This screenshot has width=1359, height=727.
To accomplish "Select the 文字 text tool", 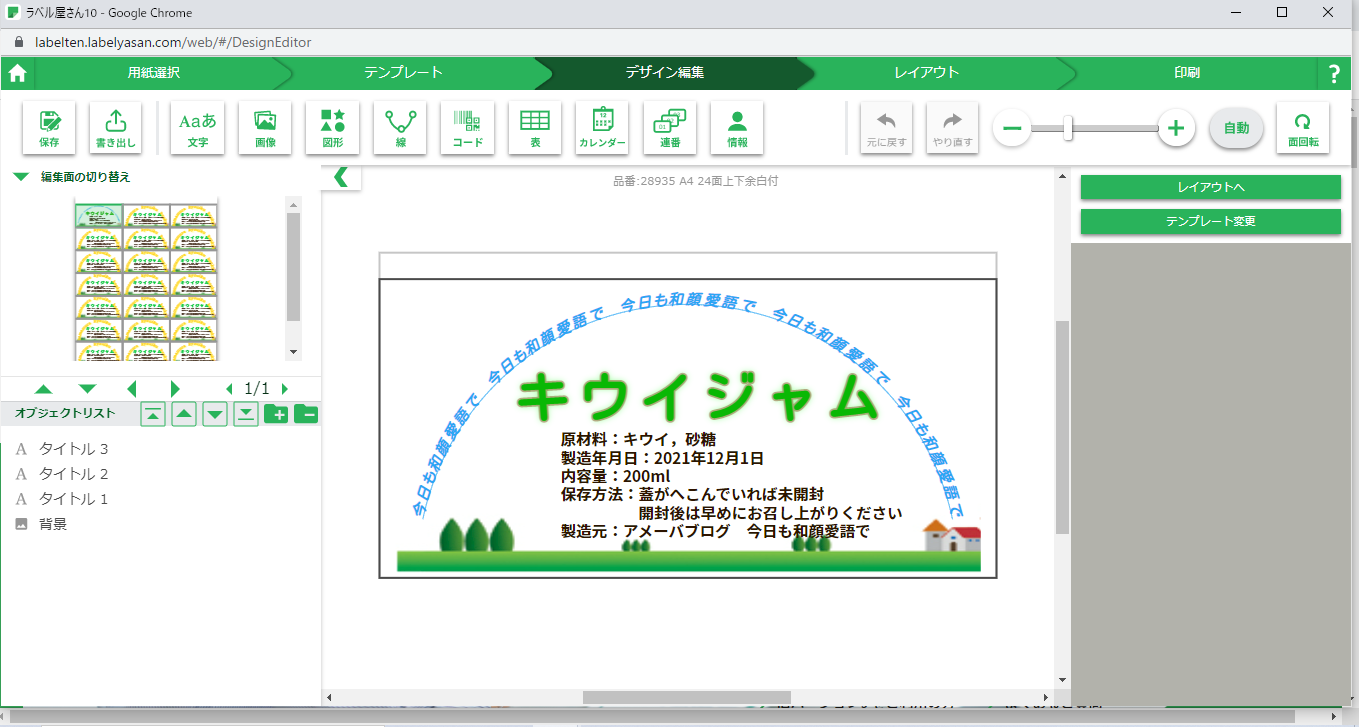I will click(x=197, y=128).
